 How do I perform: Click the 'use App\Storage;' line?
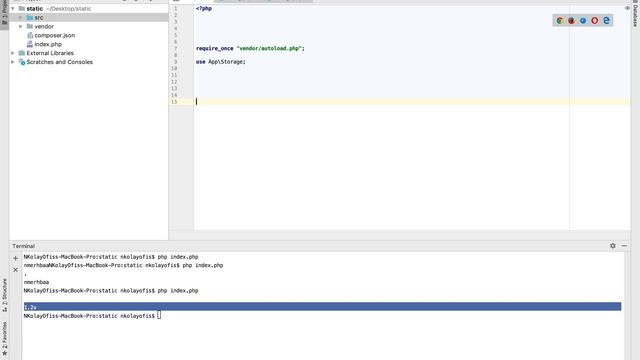point(221,62)
